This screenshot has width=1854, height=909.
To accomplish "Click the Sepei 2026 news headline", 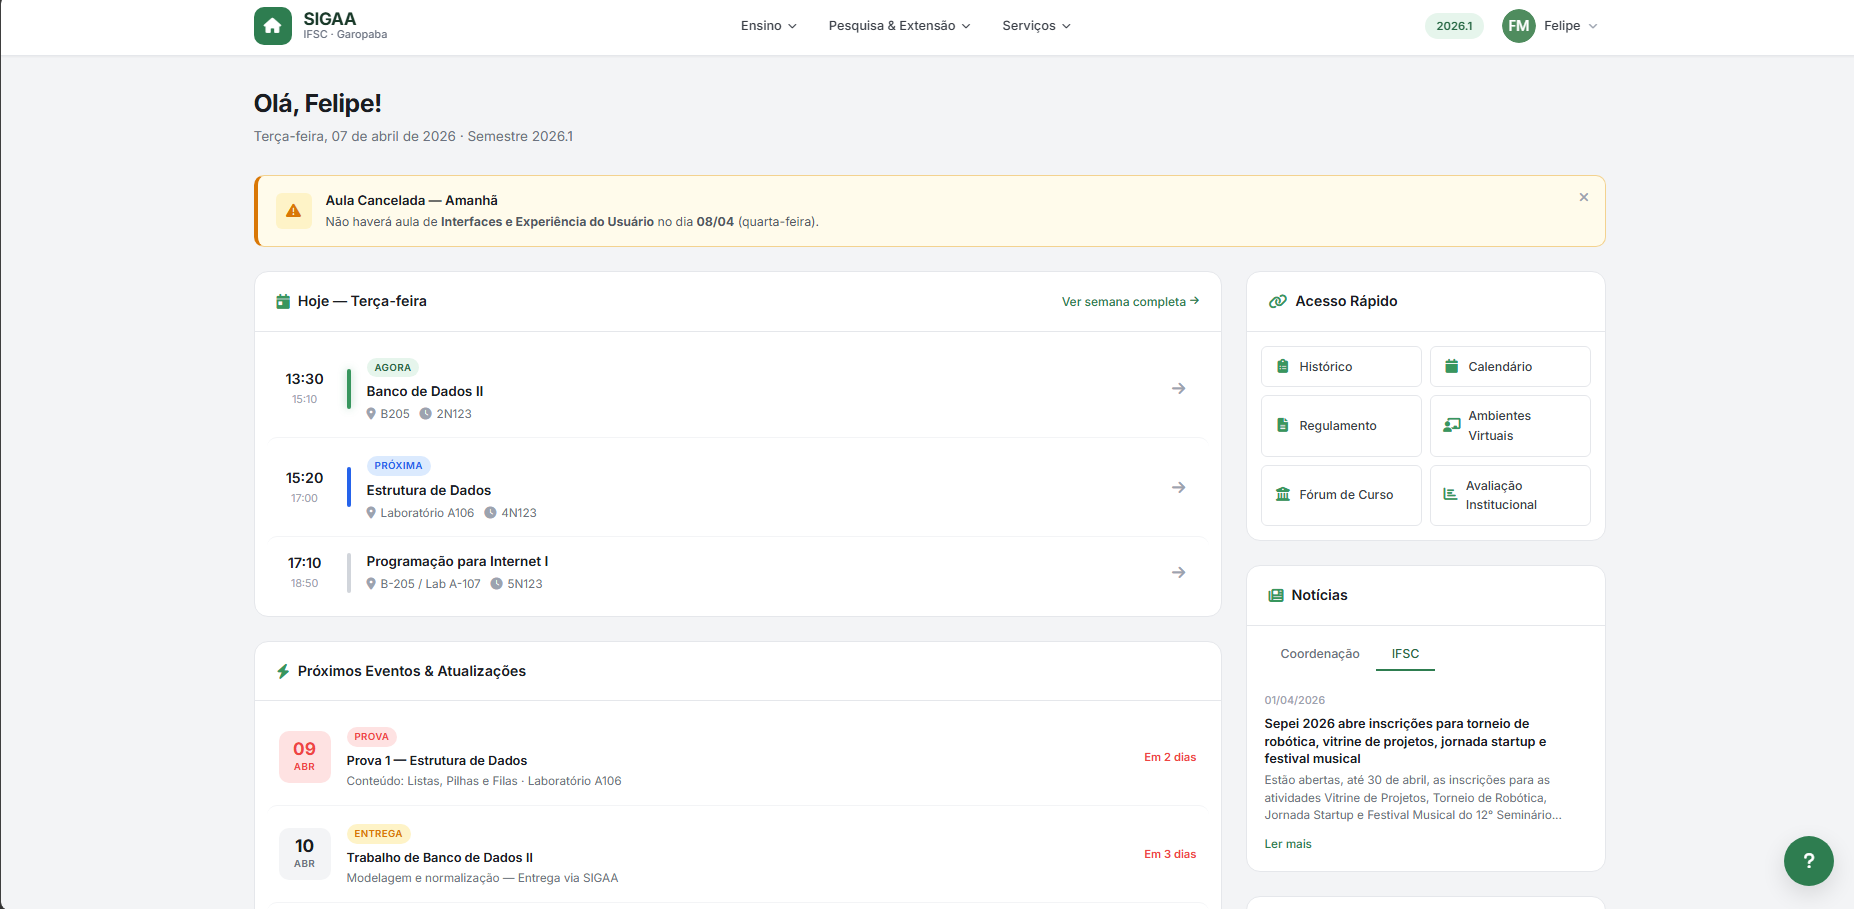I will point(1405,741).
